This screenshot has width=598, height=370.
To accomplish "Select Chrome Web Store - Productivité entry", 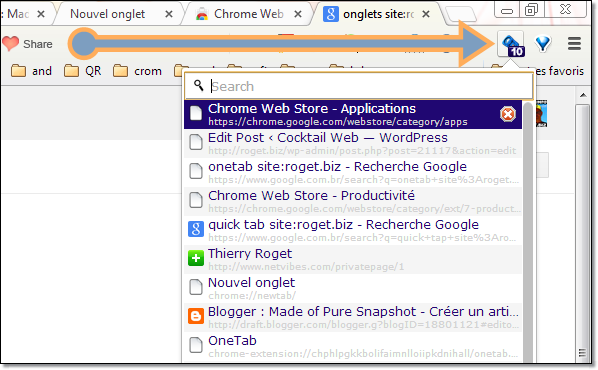I will click(353, 201).
